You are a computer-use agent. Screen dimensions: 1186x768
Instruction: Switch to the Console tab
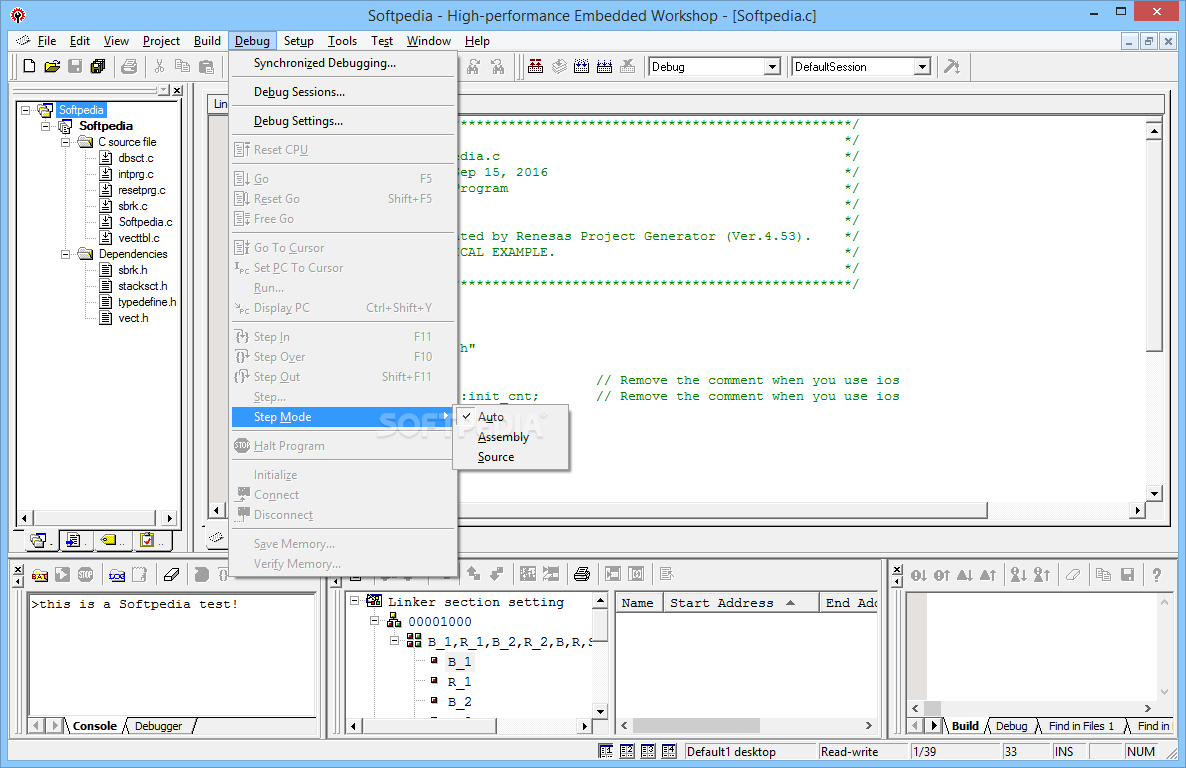click(95, 726)
